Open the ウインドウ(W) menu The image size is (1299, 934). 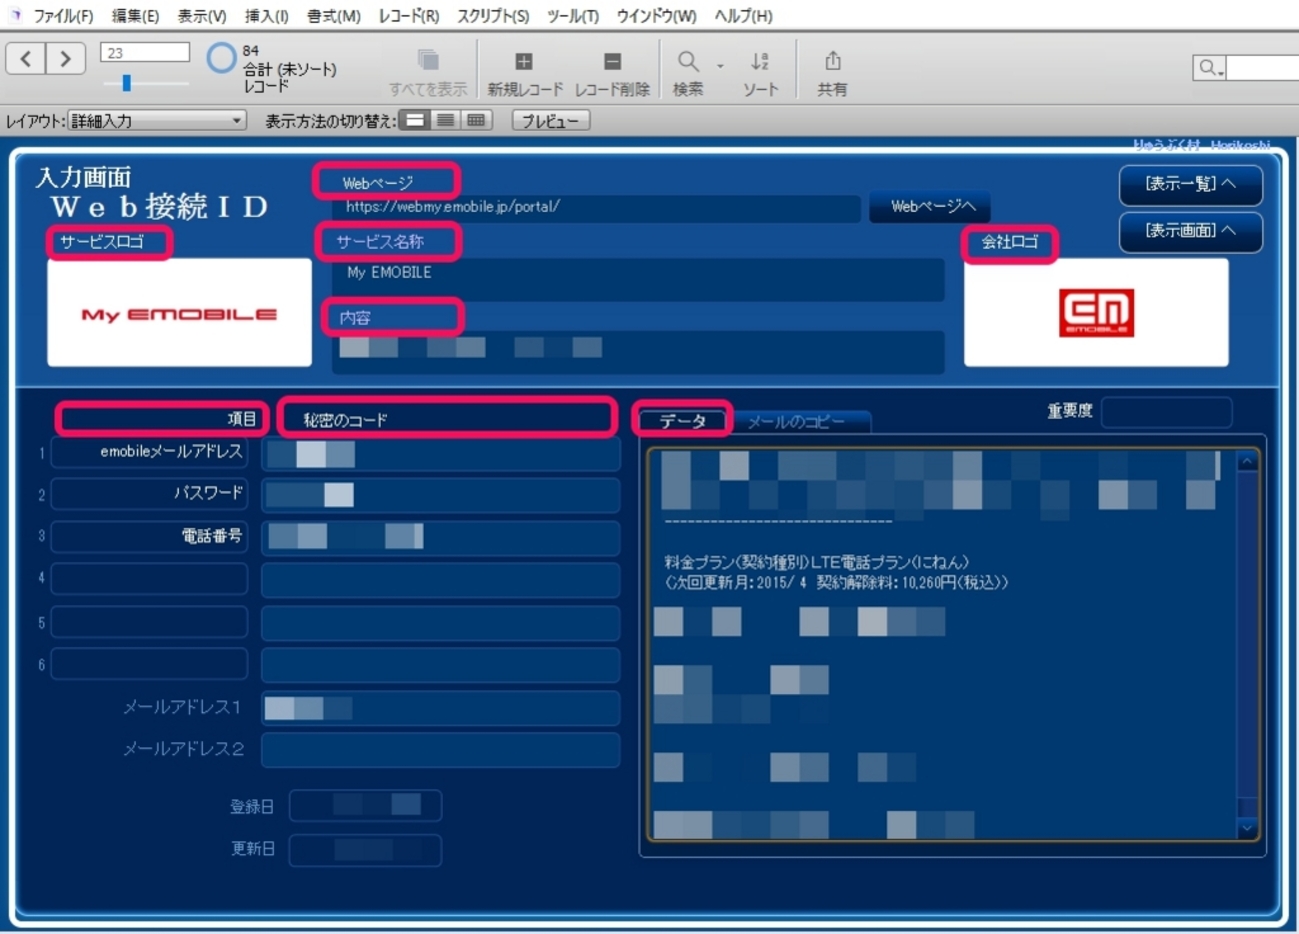pyautogui.click(x=656, y=16)
